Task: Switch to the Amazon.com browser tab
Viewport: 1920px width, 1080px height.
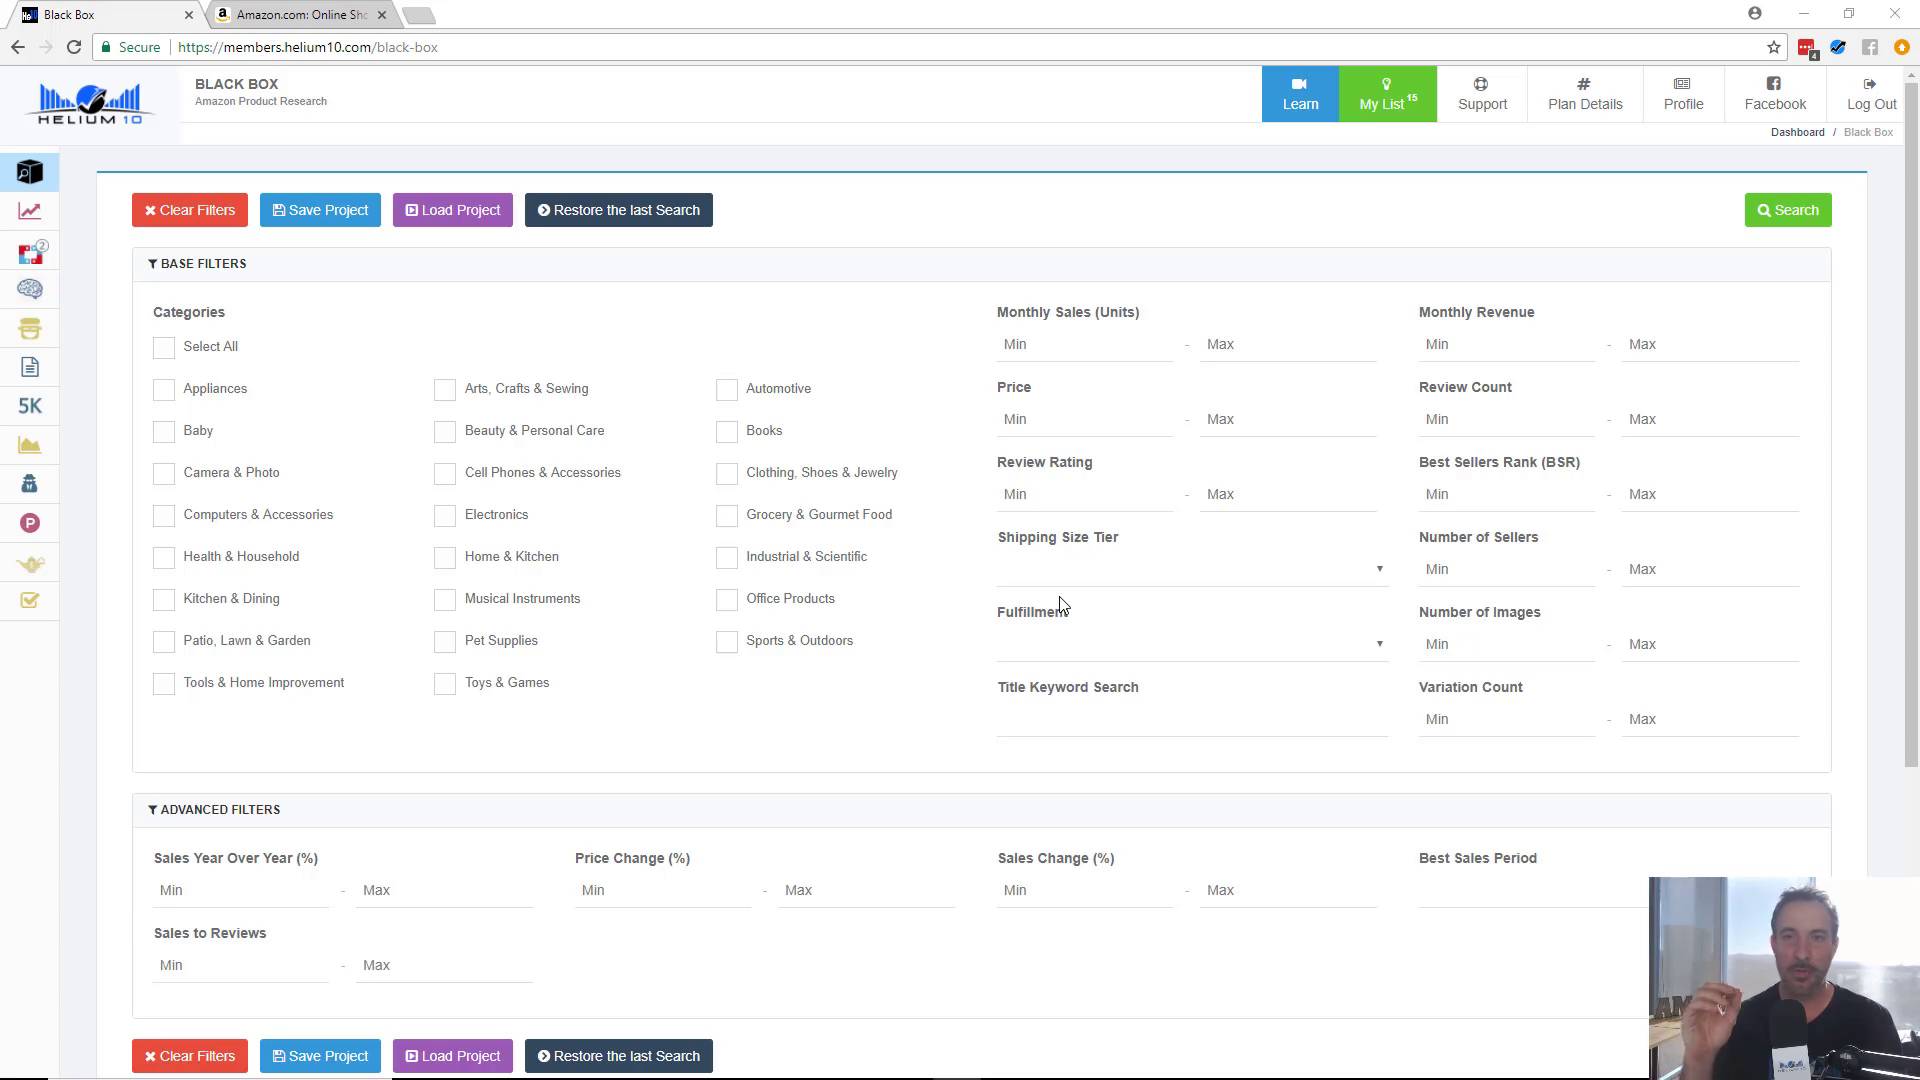Action: [x=301, y=15]
